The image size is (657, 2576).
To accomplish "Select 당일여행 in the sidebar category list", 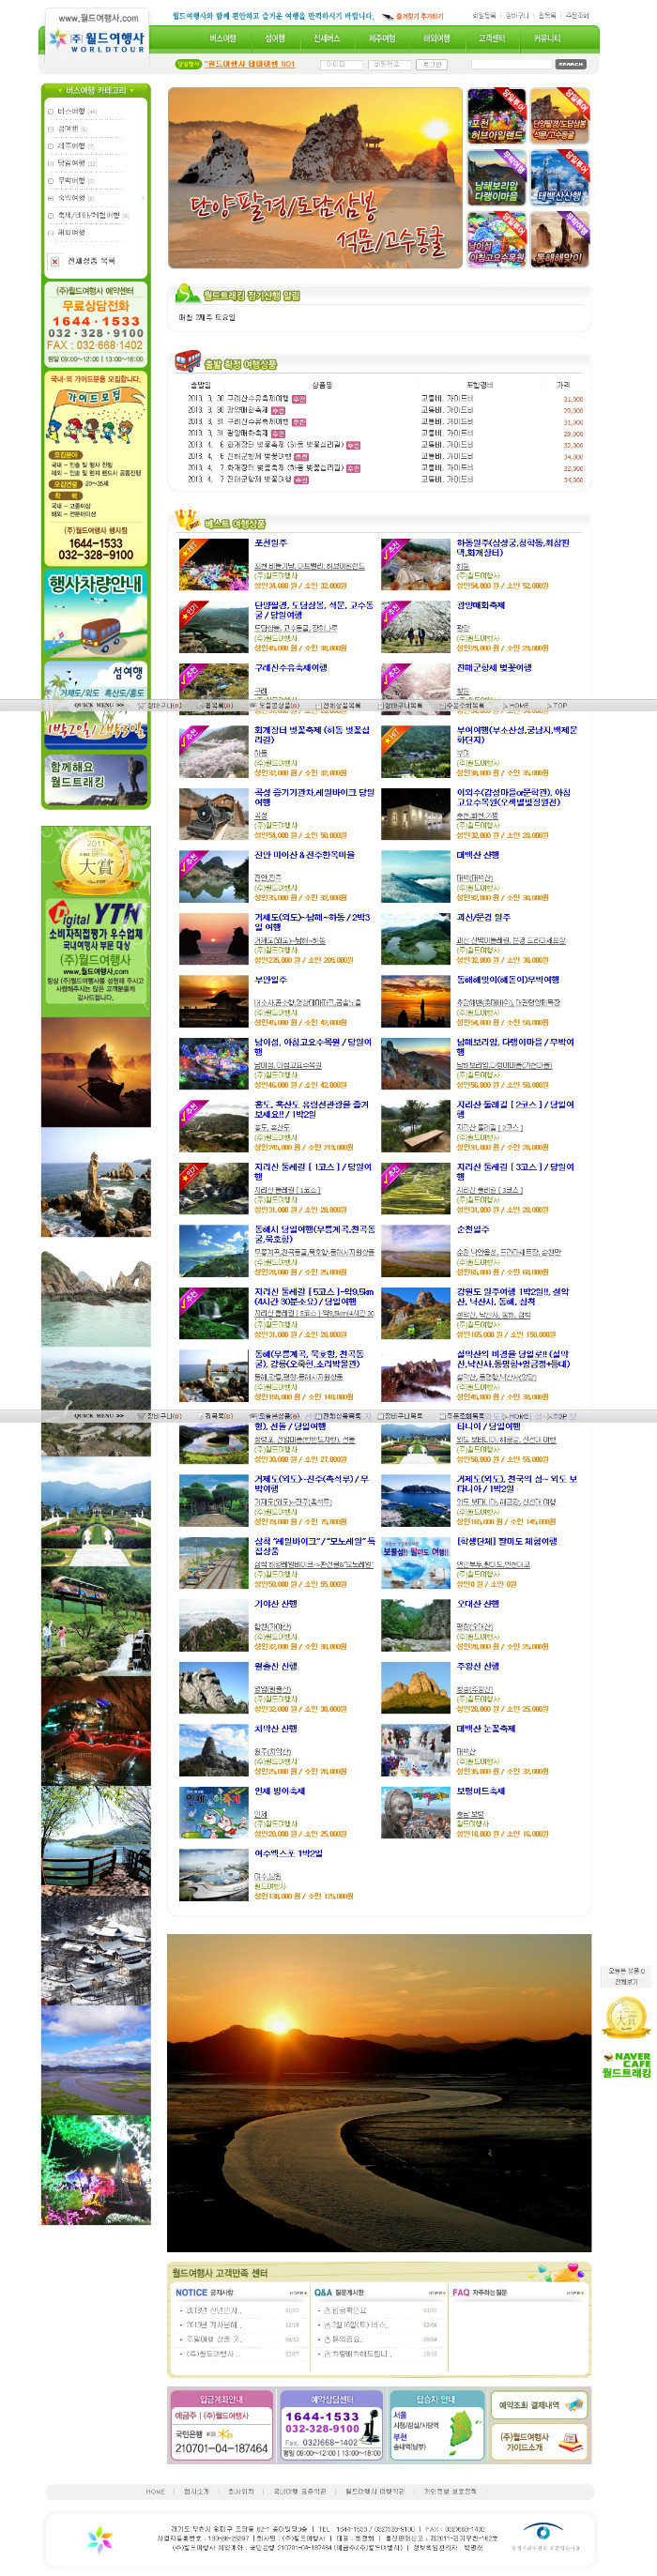I will coord(71,163).
